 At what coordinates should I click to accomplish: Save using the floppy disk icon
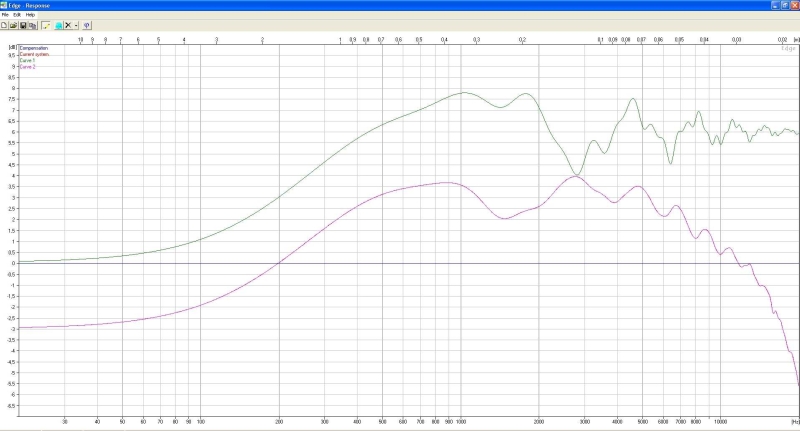click(23, 25)
